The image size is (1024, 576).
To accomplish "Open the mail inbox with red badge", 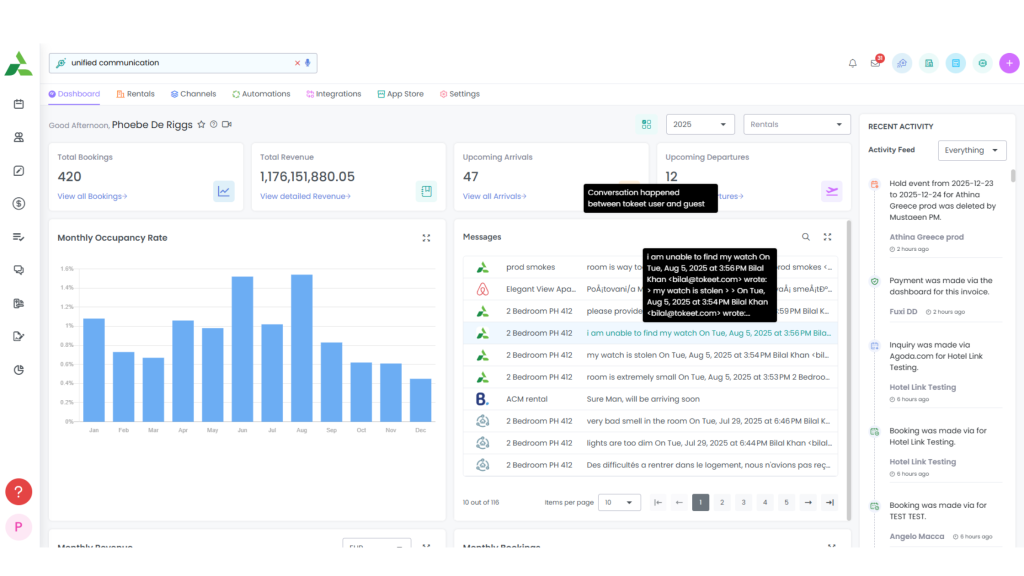I will [x=876, y=63].
